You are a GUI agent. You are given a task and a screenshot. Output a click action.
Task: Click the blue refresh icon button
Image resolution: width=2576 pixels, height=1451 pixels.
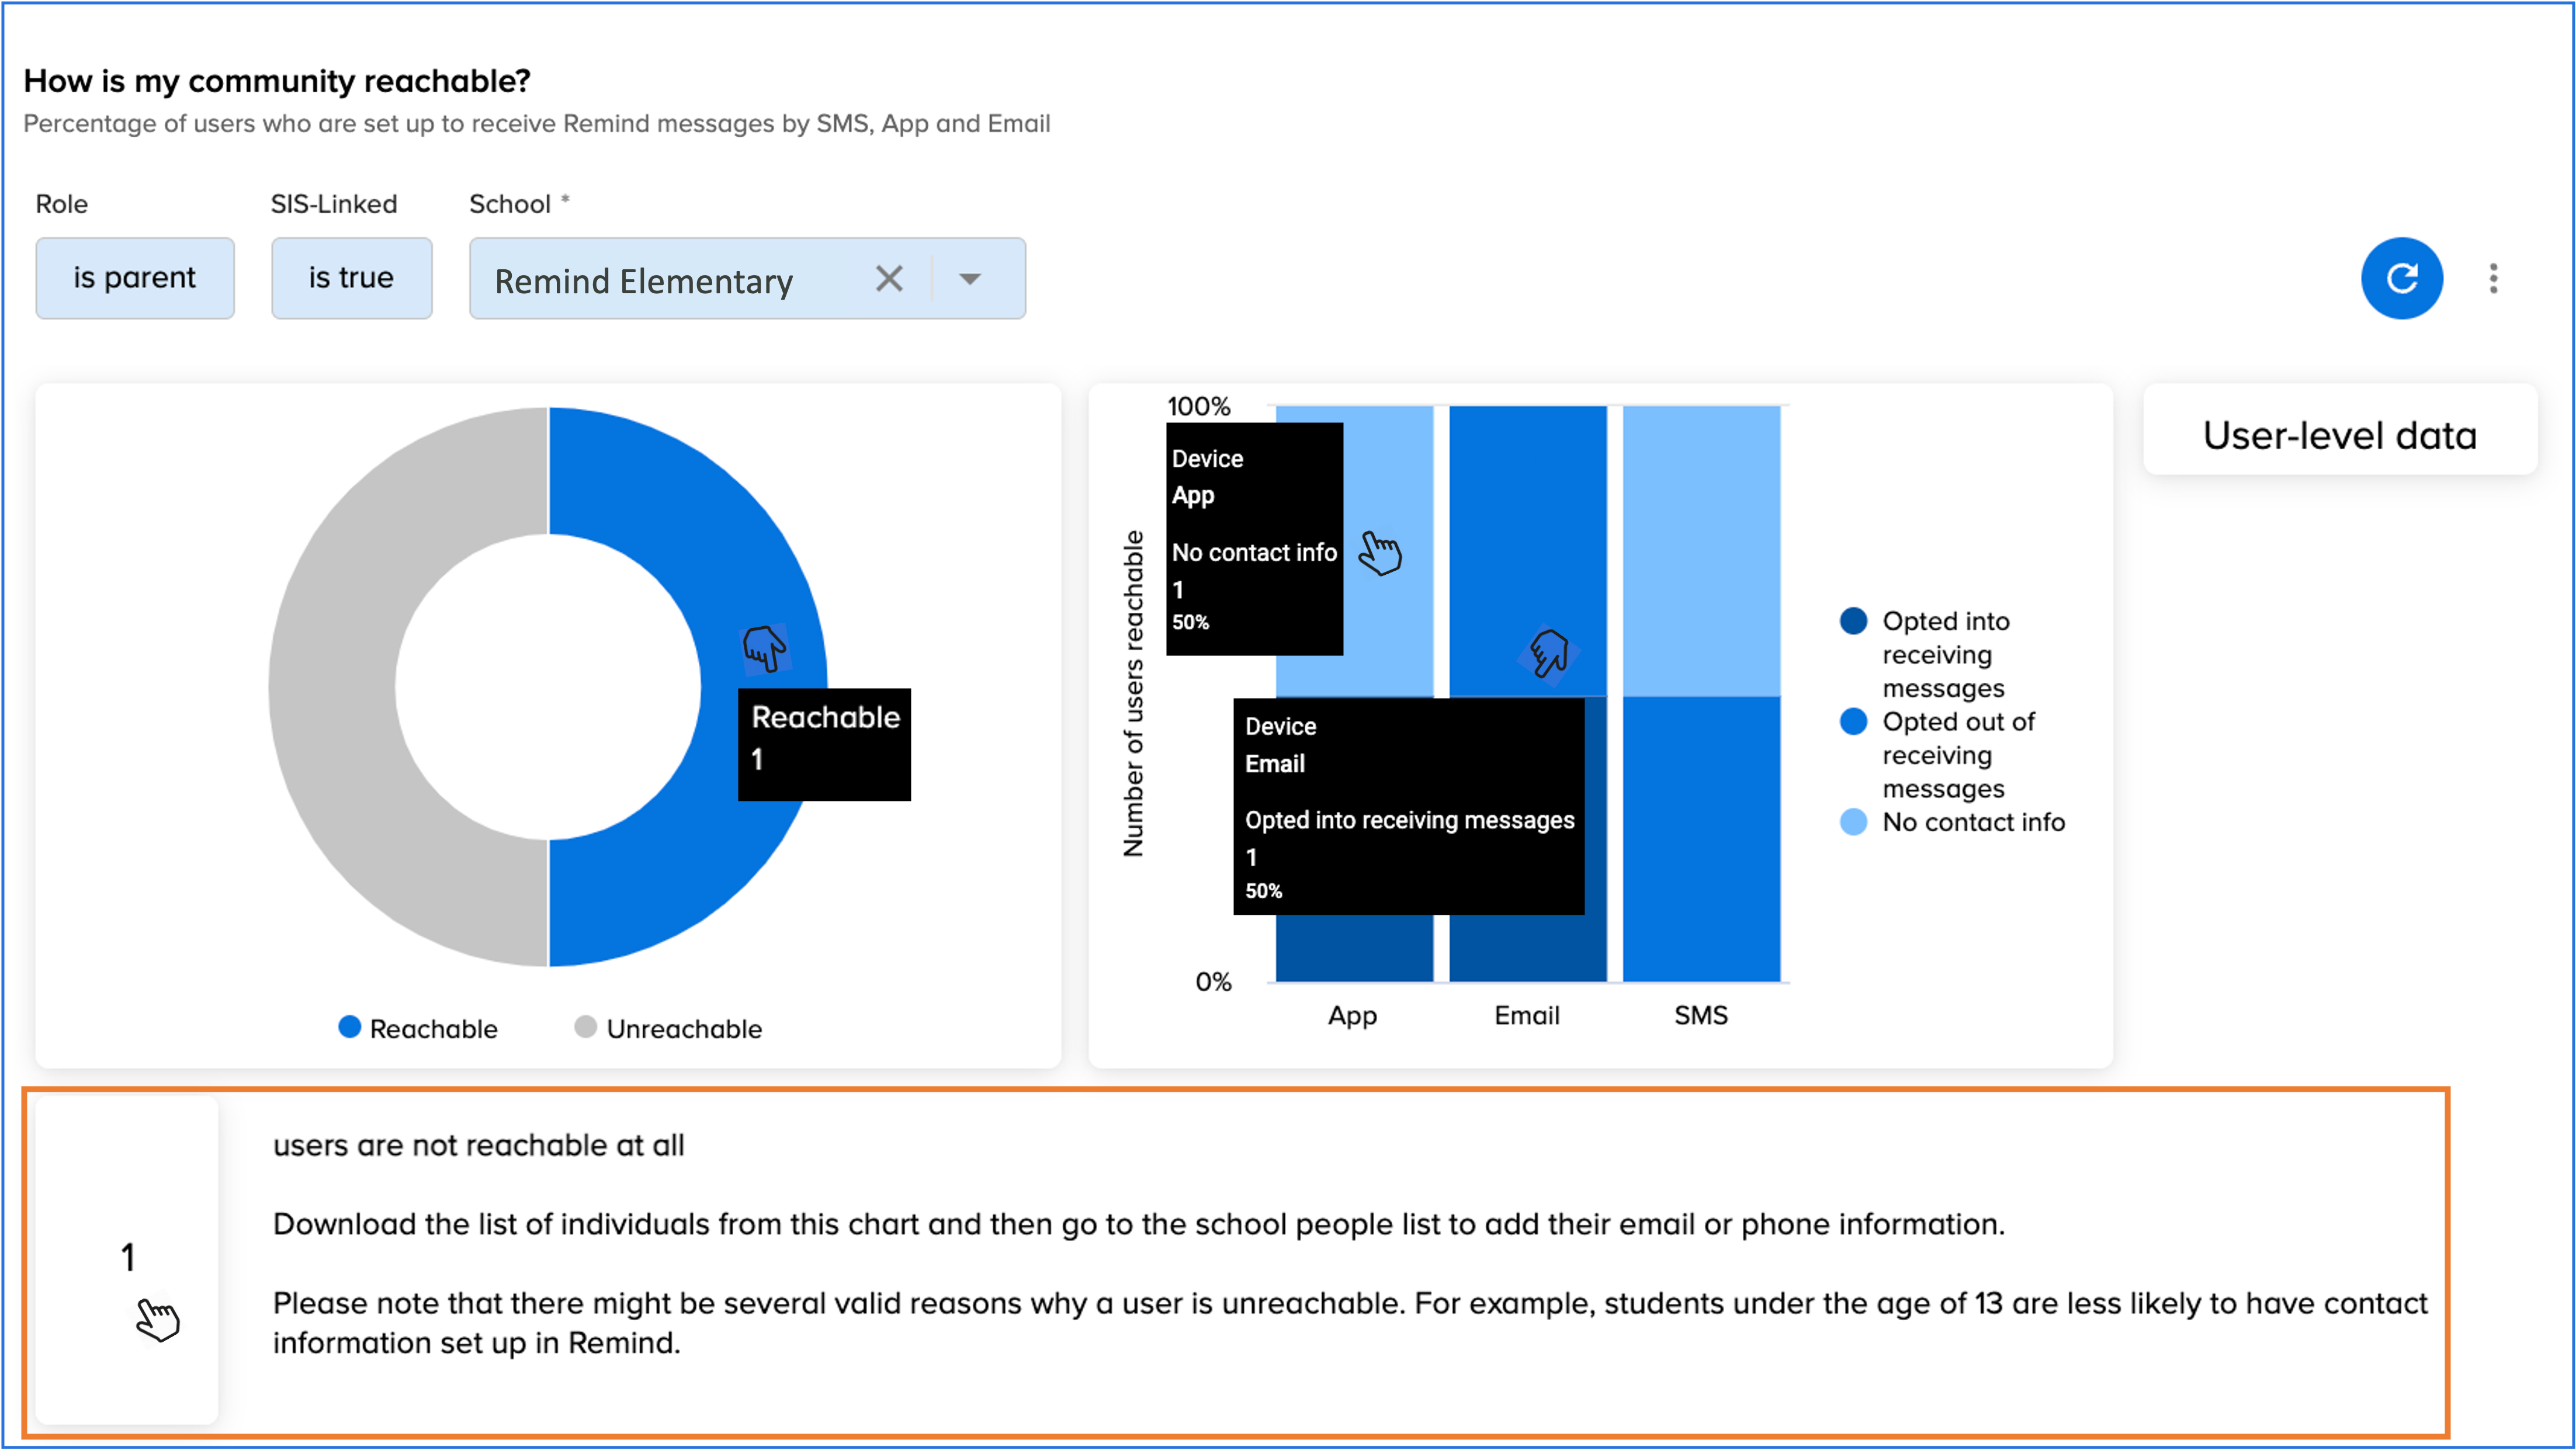coord(2401,278)
